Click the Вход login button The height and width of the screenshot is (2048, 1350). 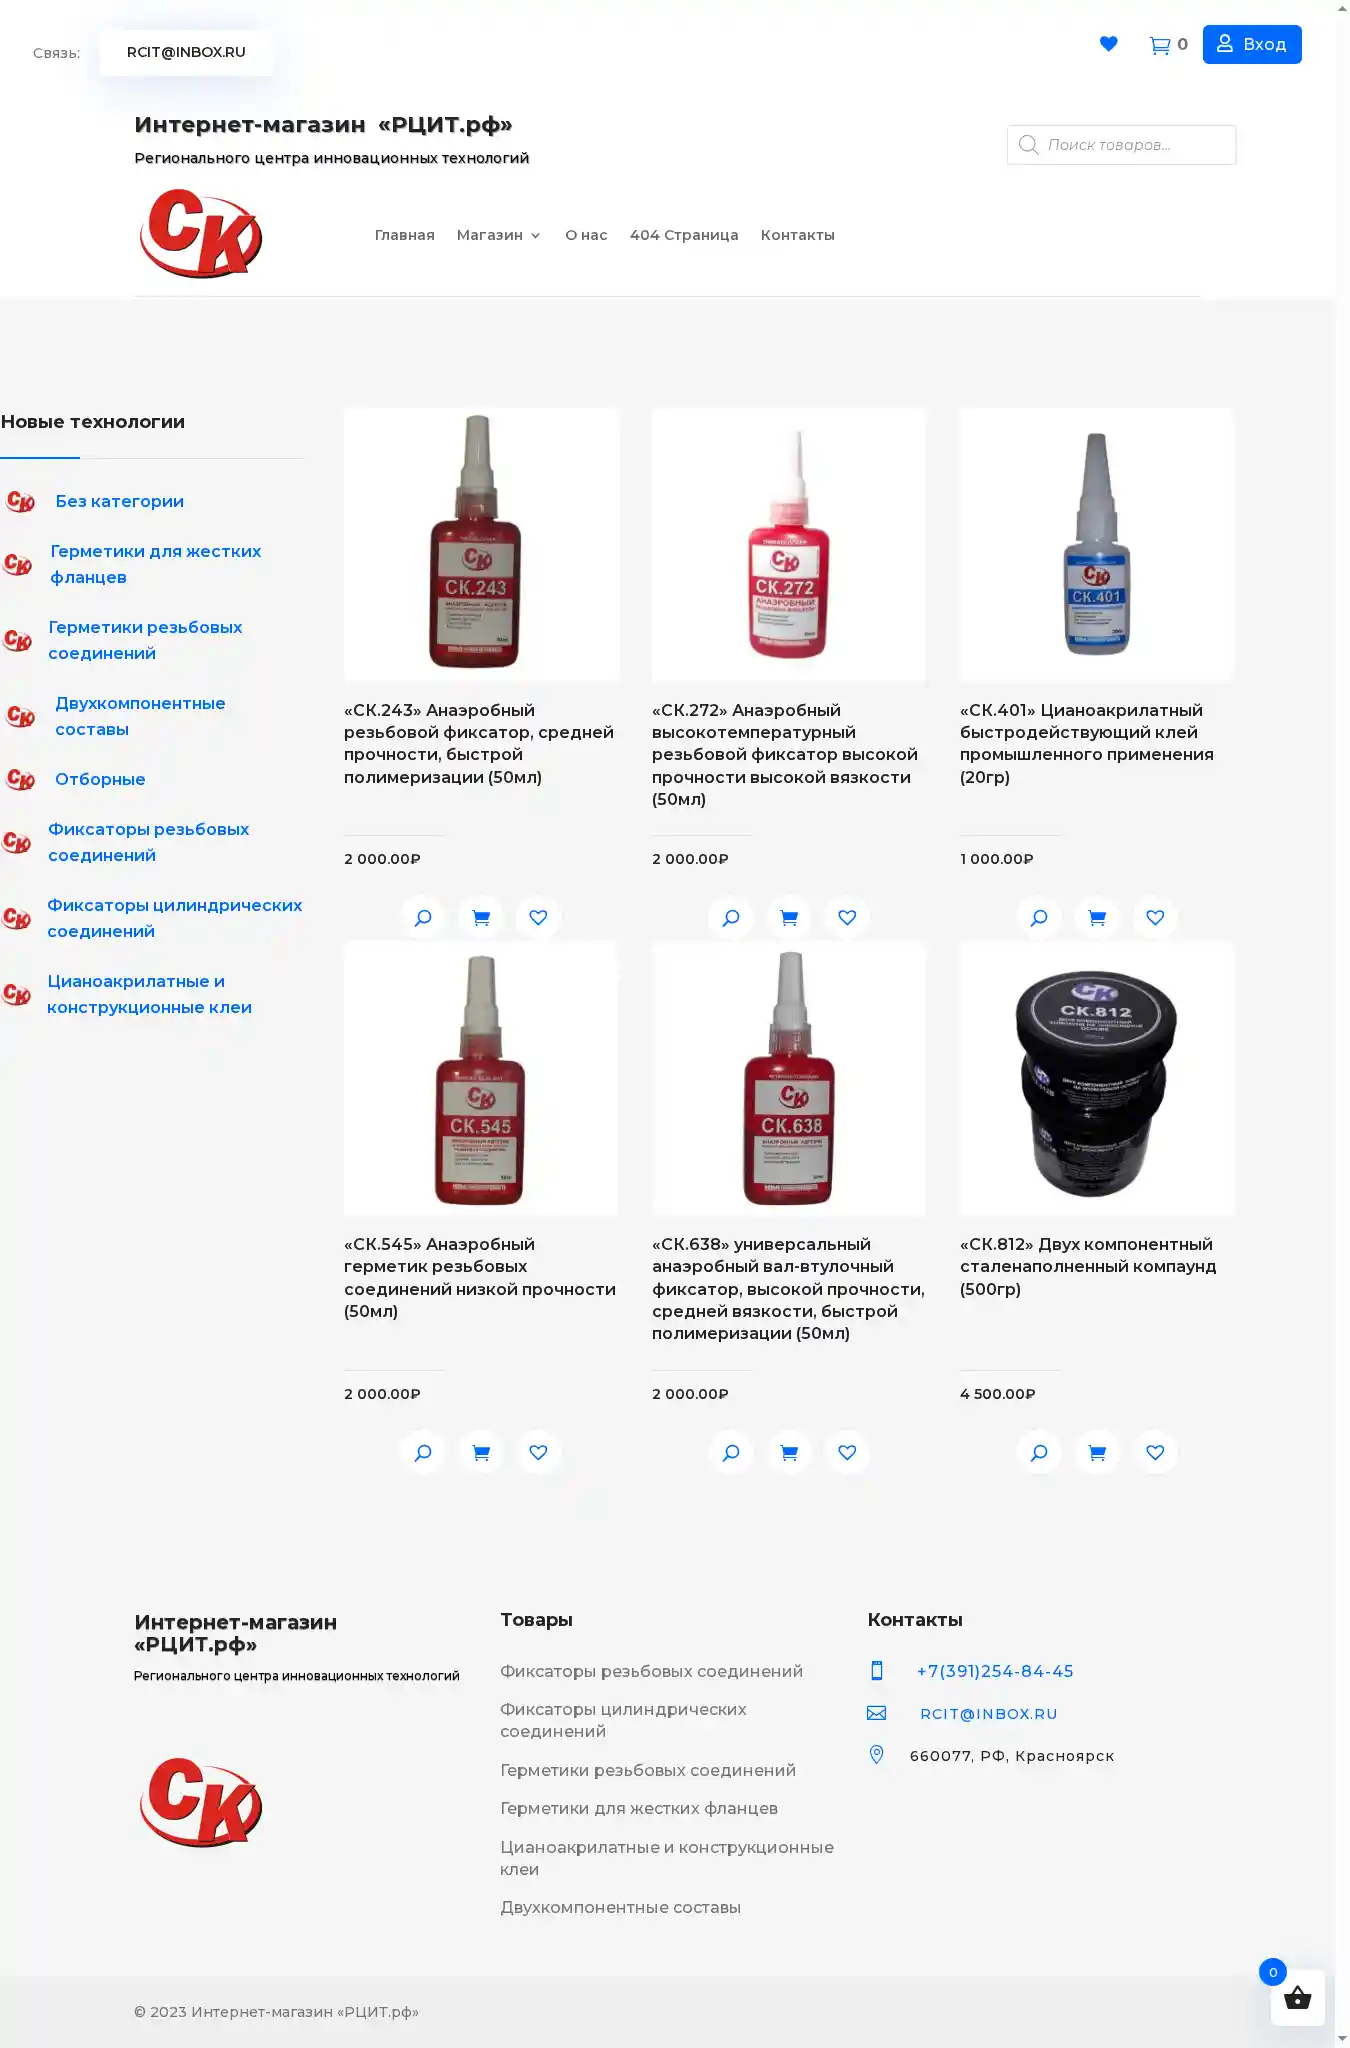pyautogui.click(x=1252, y=44)
